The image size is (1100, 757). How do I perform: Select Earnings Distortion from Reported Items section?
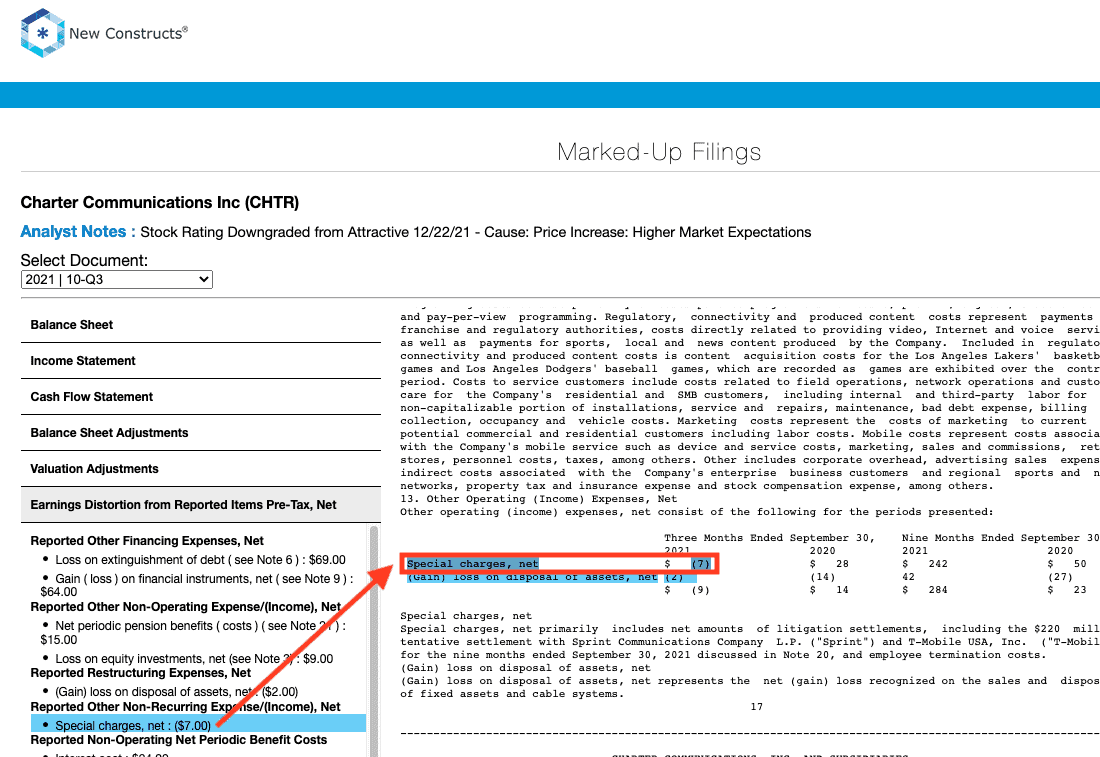pyautogui.click(x=201, y=504)
